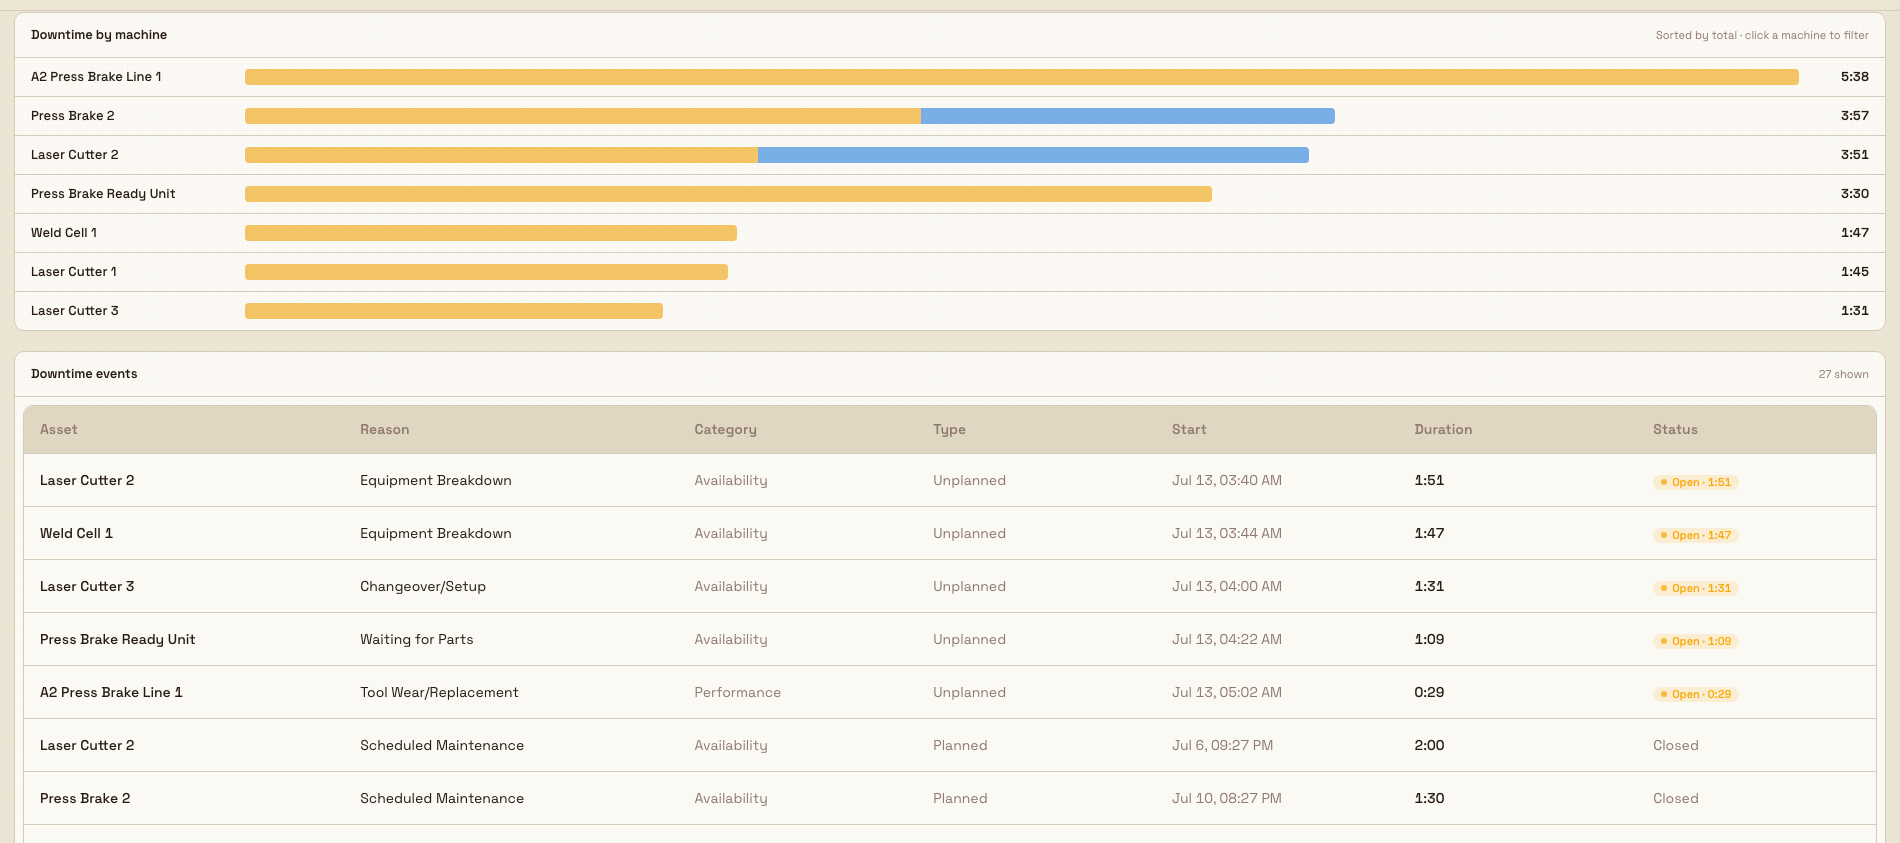Click the Performance category cell
This screenshot has height=843, width=1900.
pos(738,693)
